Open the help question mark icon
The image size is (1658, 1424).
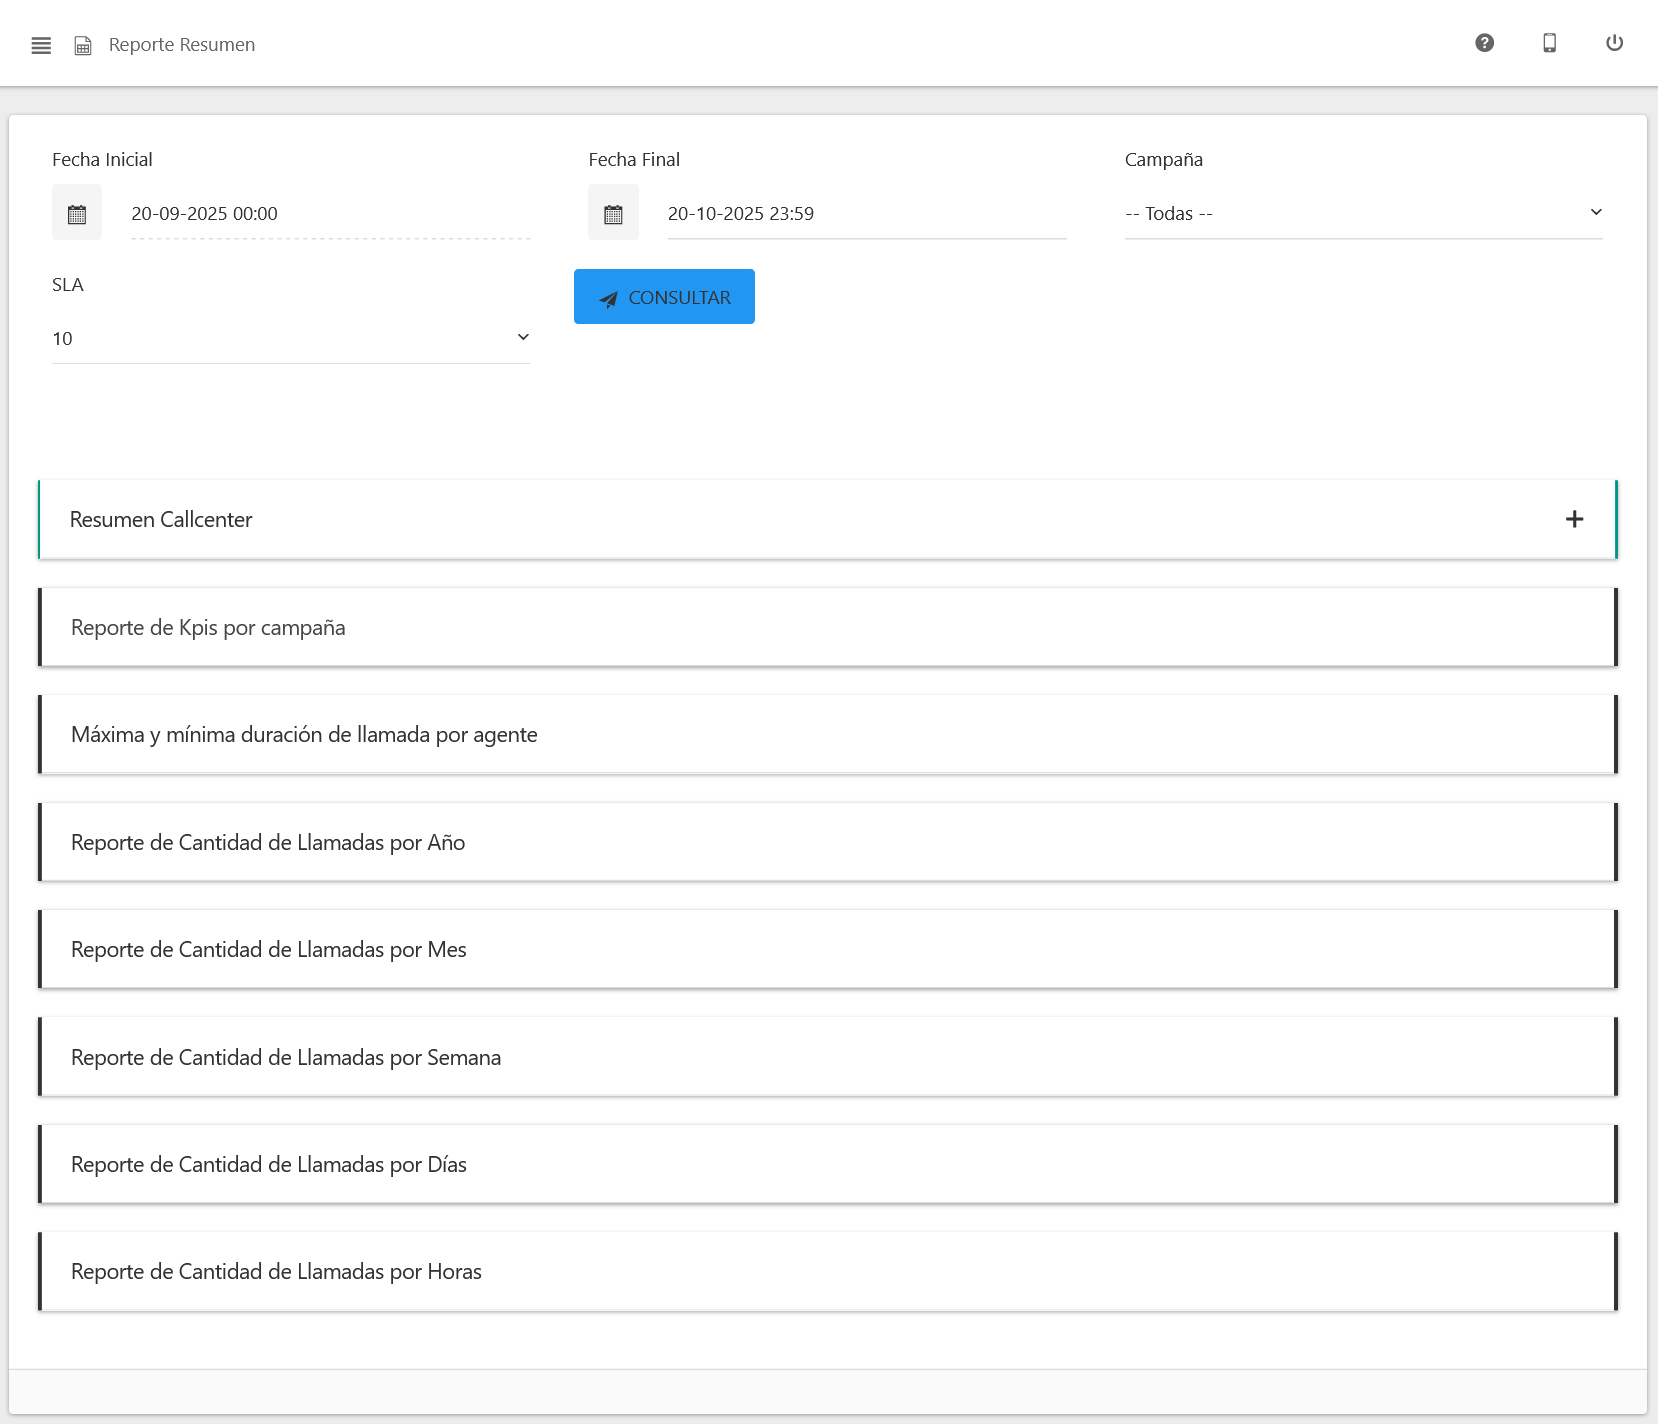(x=1484, y=43)
